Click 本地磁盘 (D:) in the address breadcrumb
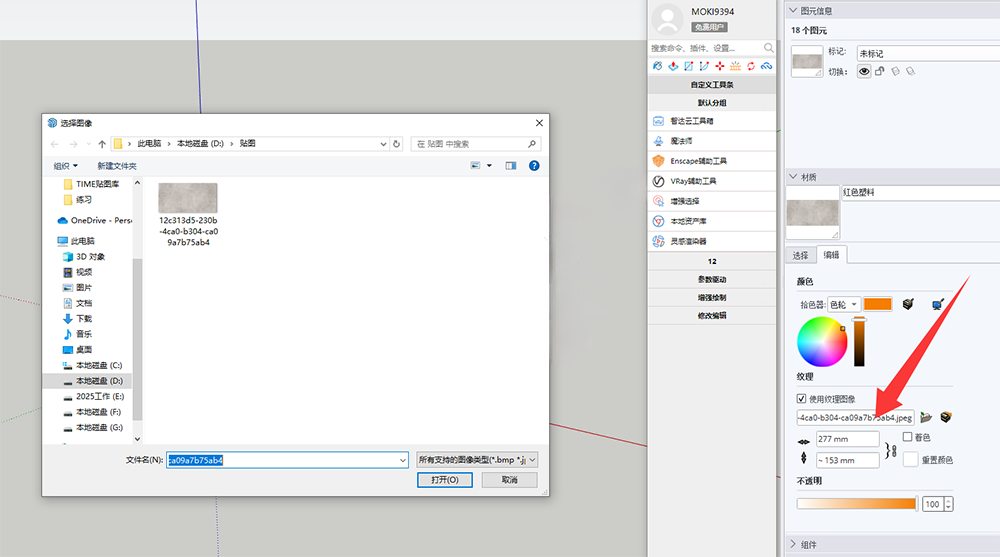The height and width of the screenshot is (557, 1000). click(x=200, y=144)
